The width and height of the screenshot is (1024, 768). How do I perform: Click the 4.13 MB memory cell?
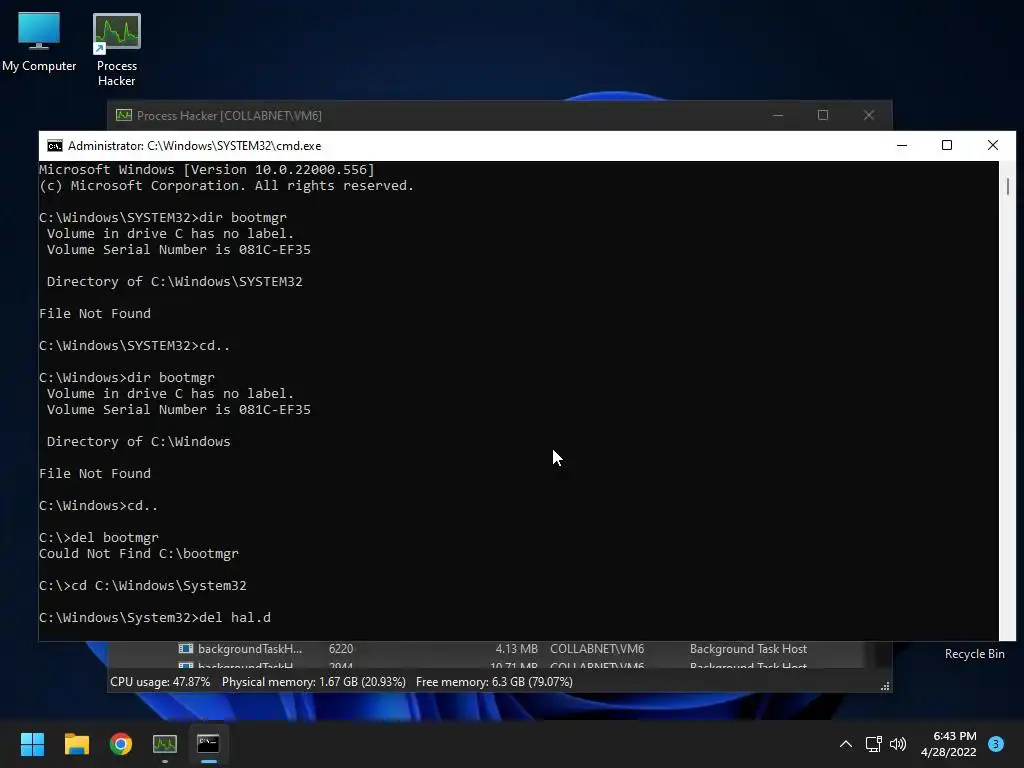coord(517,648)
